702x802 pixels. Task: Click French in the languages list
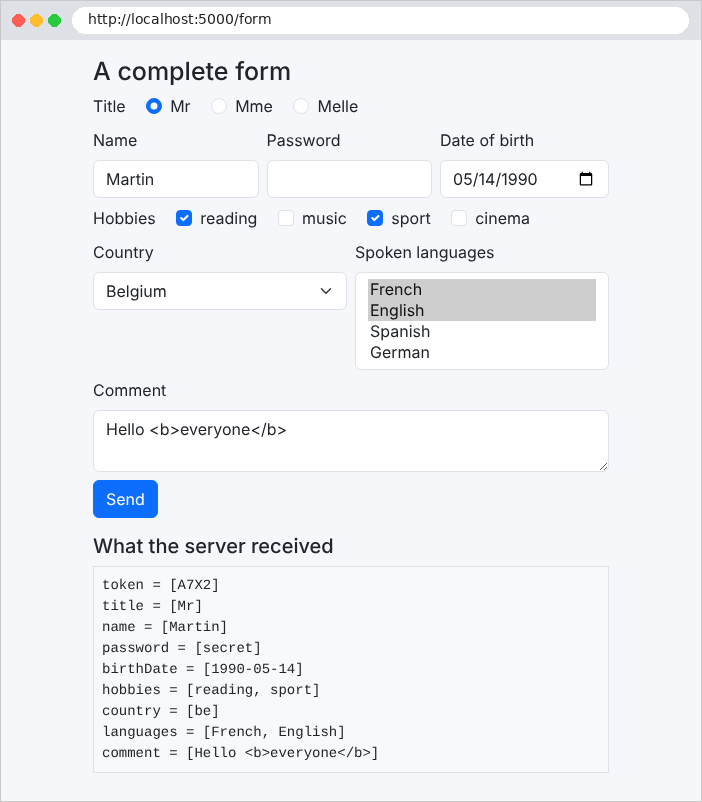pyautogui.click(x=482, y=289)
